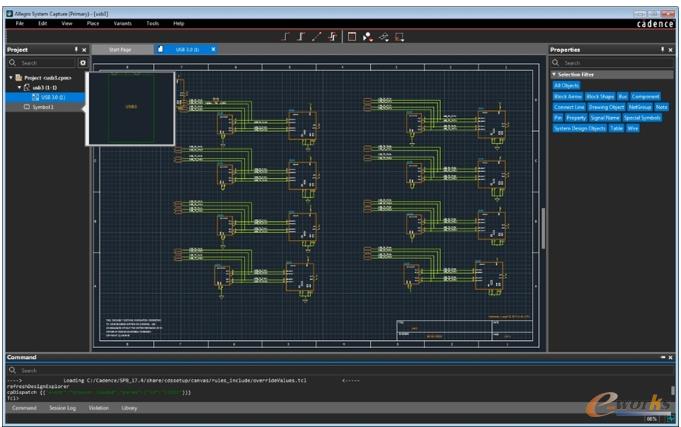Click the Command panel search magnifier icon

13,370
